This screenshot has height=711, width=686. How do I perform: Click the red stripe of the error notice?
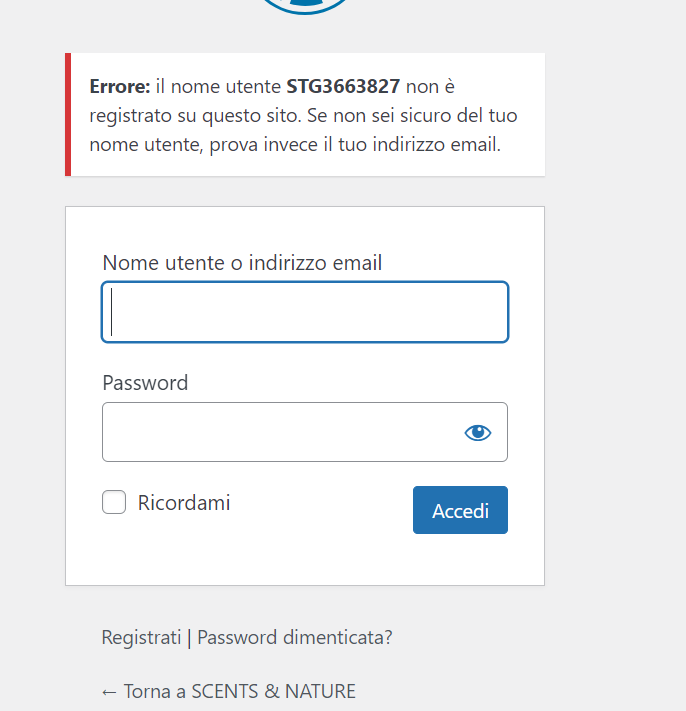coord(68,115)
